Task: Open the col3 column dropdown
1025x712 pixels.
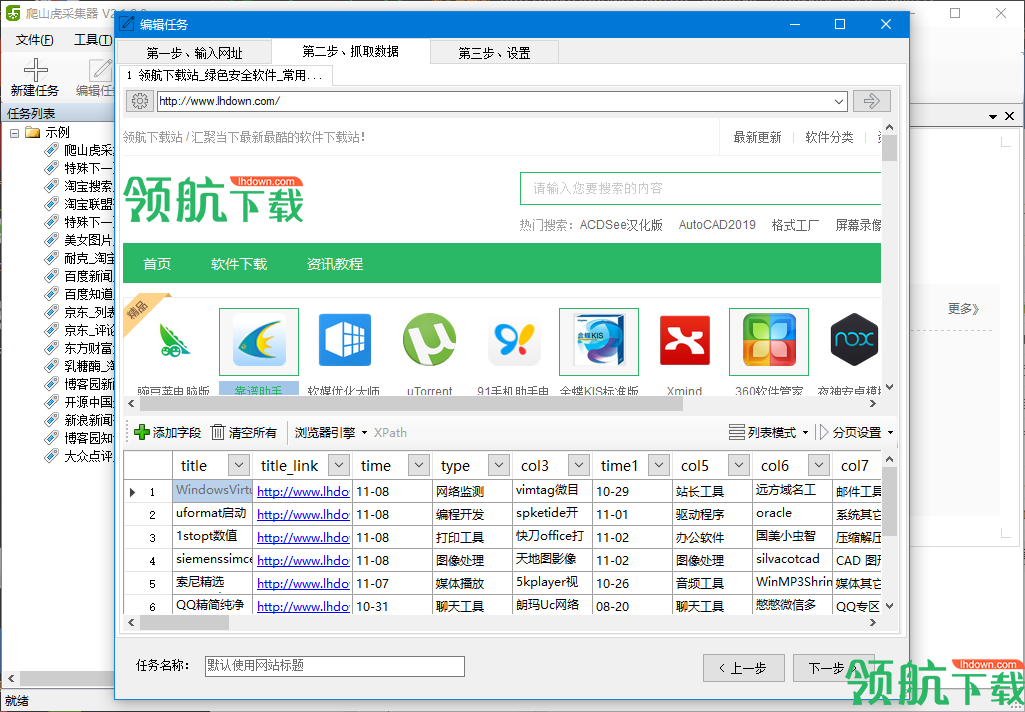Action: (x=579, y=466)
